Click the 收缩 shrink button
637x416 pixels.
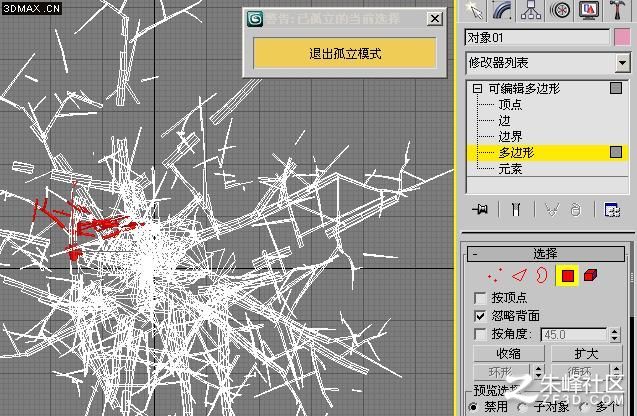pos(508,353)
